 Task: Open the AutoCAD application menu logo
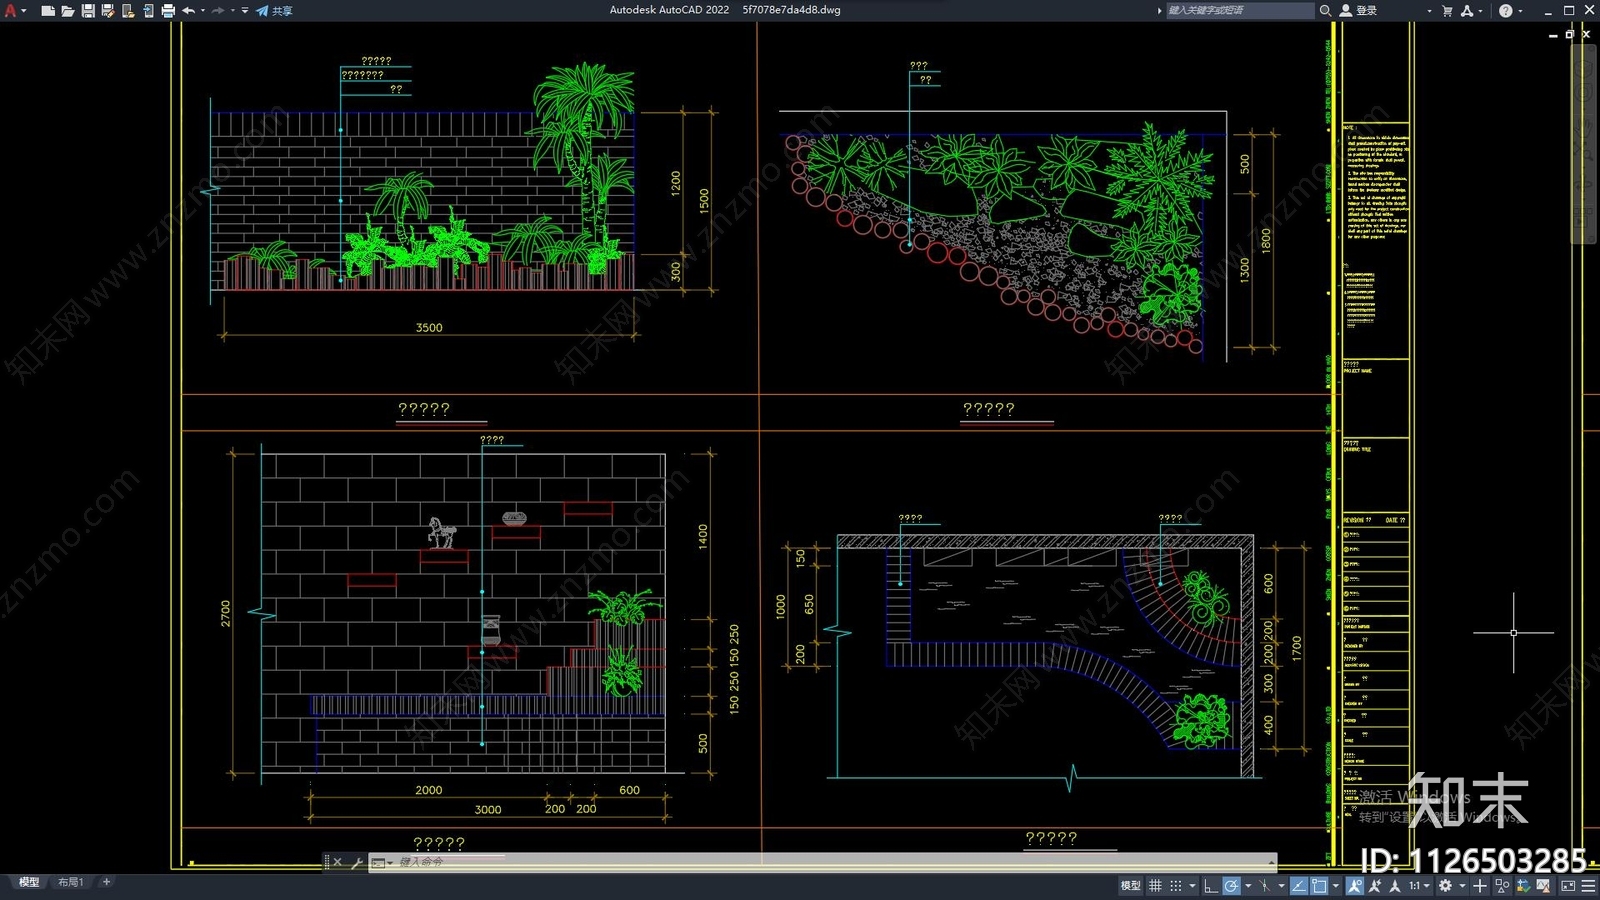(x=11, y=10)
